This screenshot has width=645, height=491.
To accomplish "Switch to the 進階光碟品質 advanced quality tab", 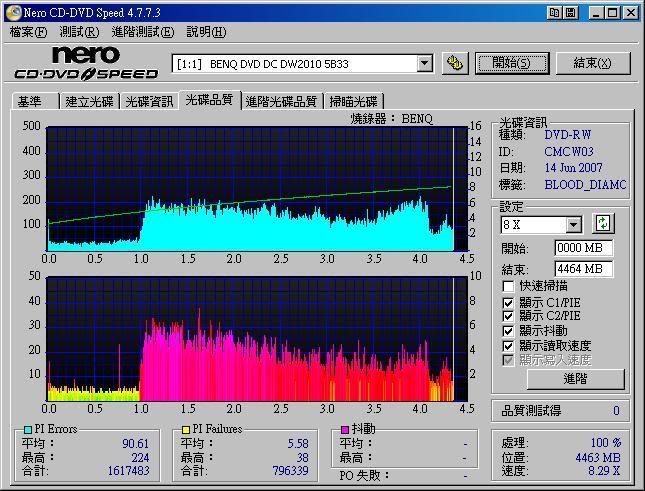I will point(281,102).
